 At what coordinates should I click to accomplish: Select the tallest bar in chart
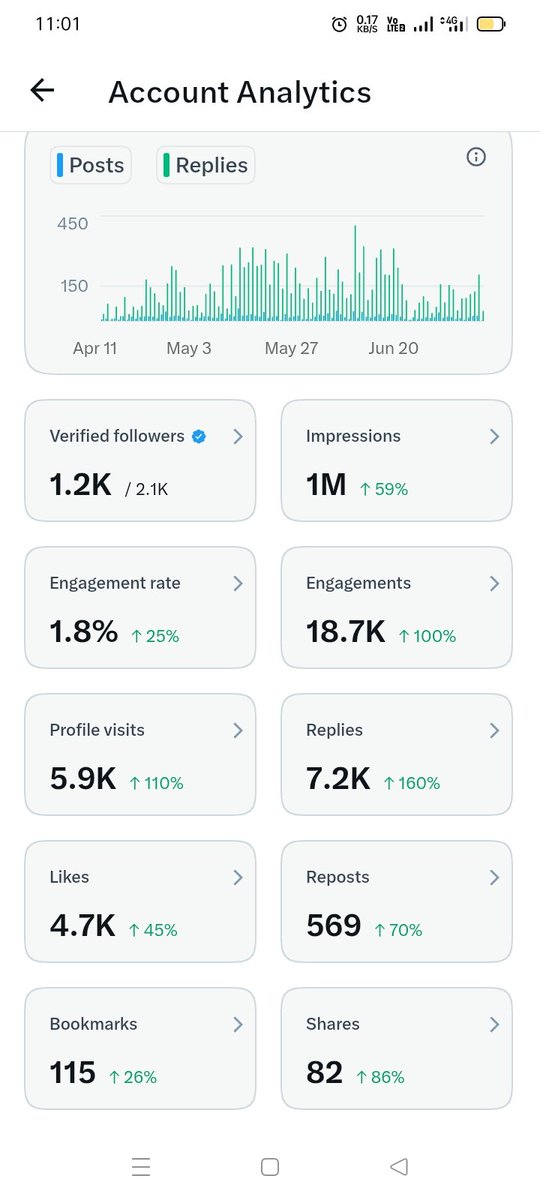pos(355,273)
